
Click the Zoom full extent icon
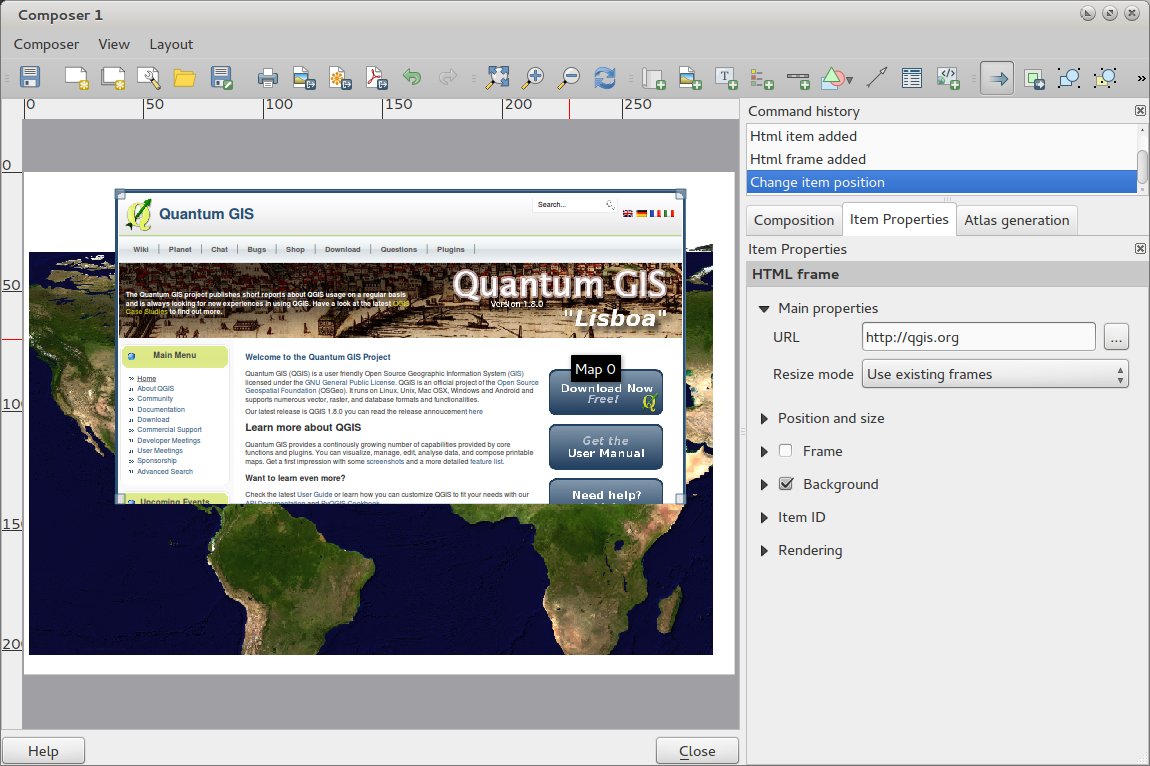click(x=498, y=78)
